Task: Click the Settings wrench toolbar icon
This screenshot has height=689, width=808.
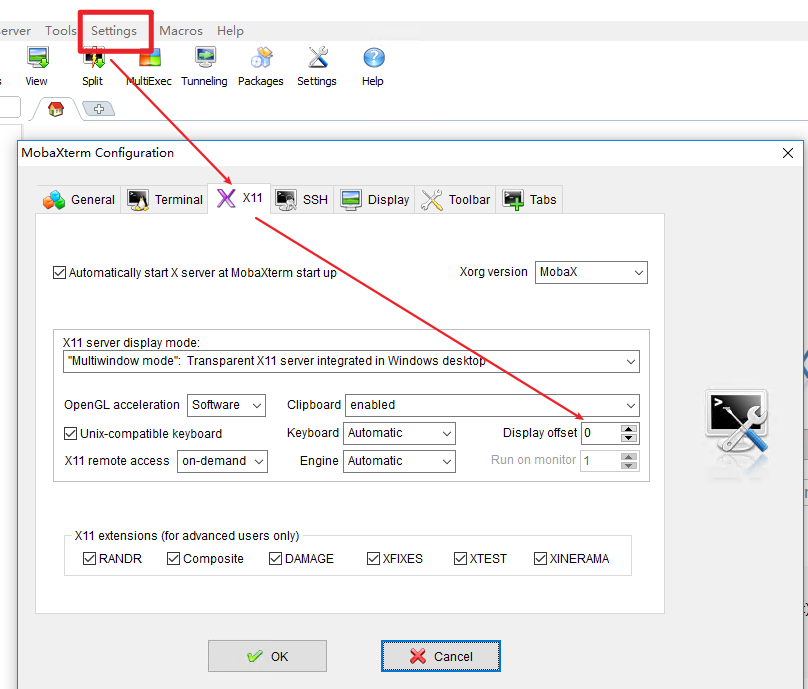Action: coord(317,66)
